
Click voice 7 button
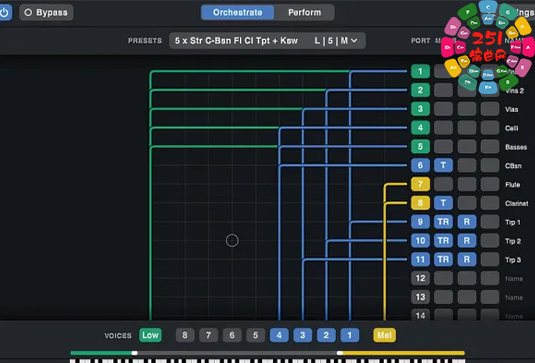click(x=208, y=335)
